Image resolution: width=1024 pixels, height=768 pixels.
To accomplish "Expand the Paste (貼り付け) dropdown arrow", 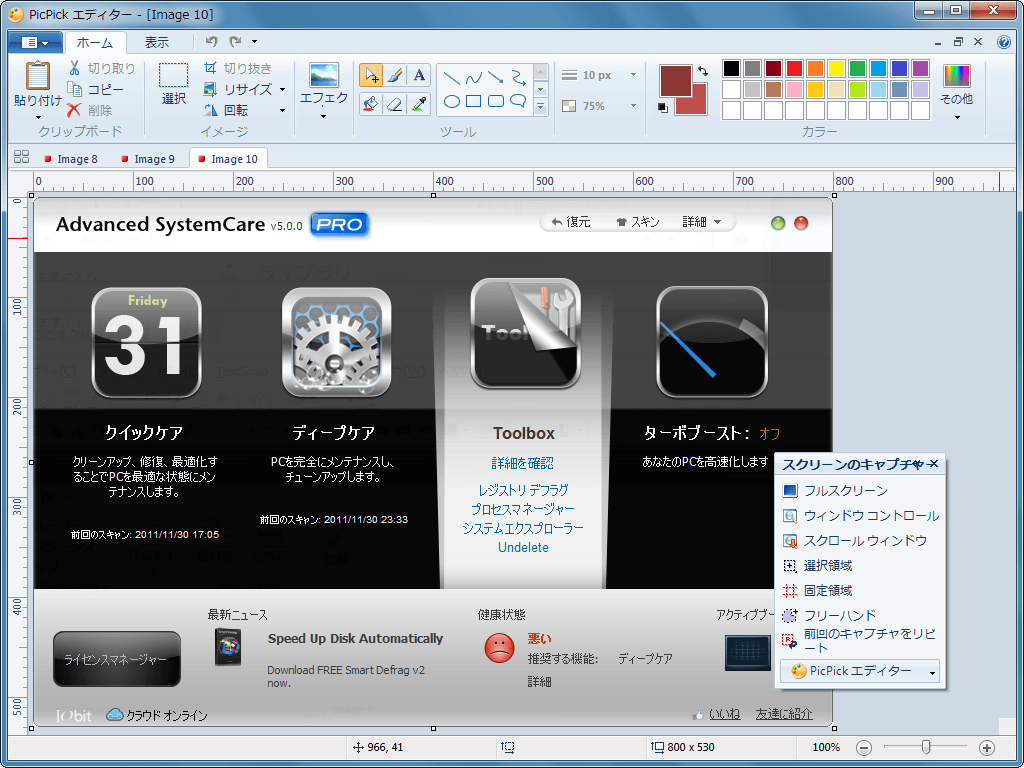I will (x=37, y=118).
